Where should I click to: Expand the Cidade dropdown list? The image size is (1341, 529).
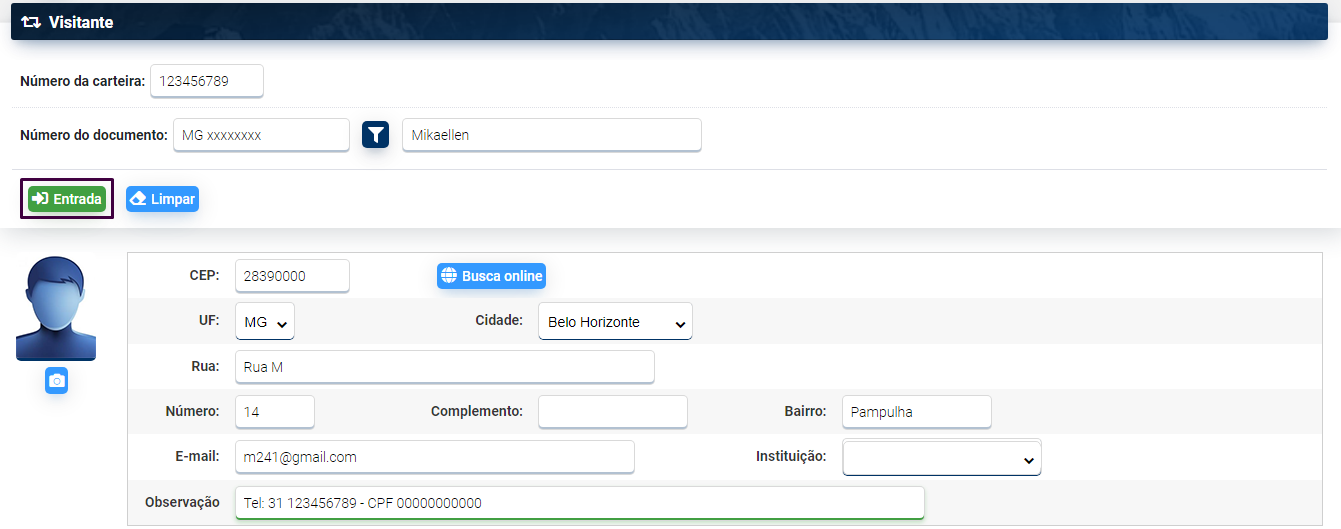click(x=614, y=322)
